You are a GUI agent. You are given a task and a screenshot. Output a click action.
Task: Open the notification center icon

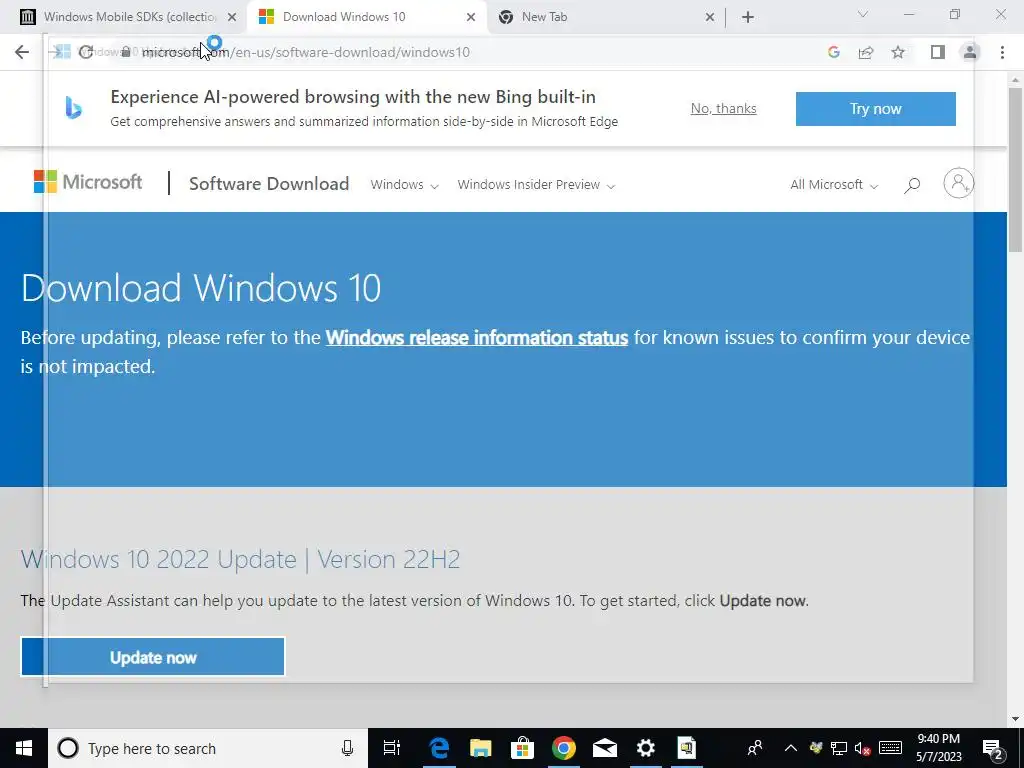[993, 748]
